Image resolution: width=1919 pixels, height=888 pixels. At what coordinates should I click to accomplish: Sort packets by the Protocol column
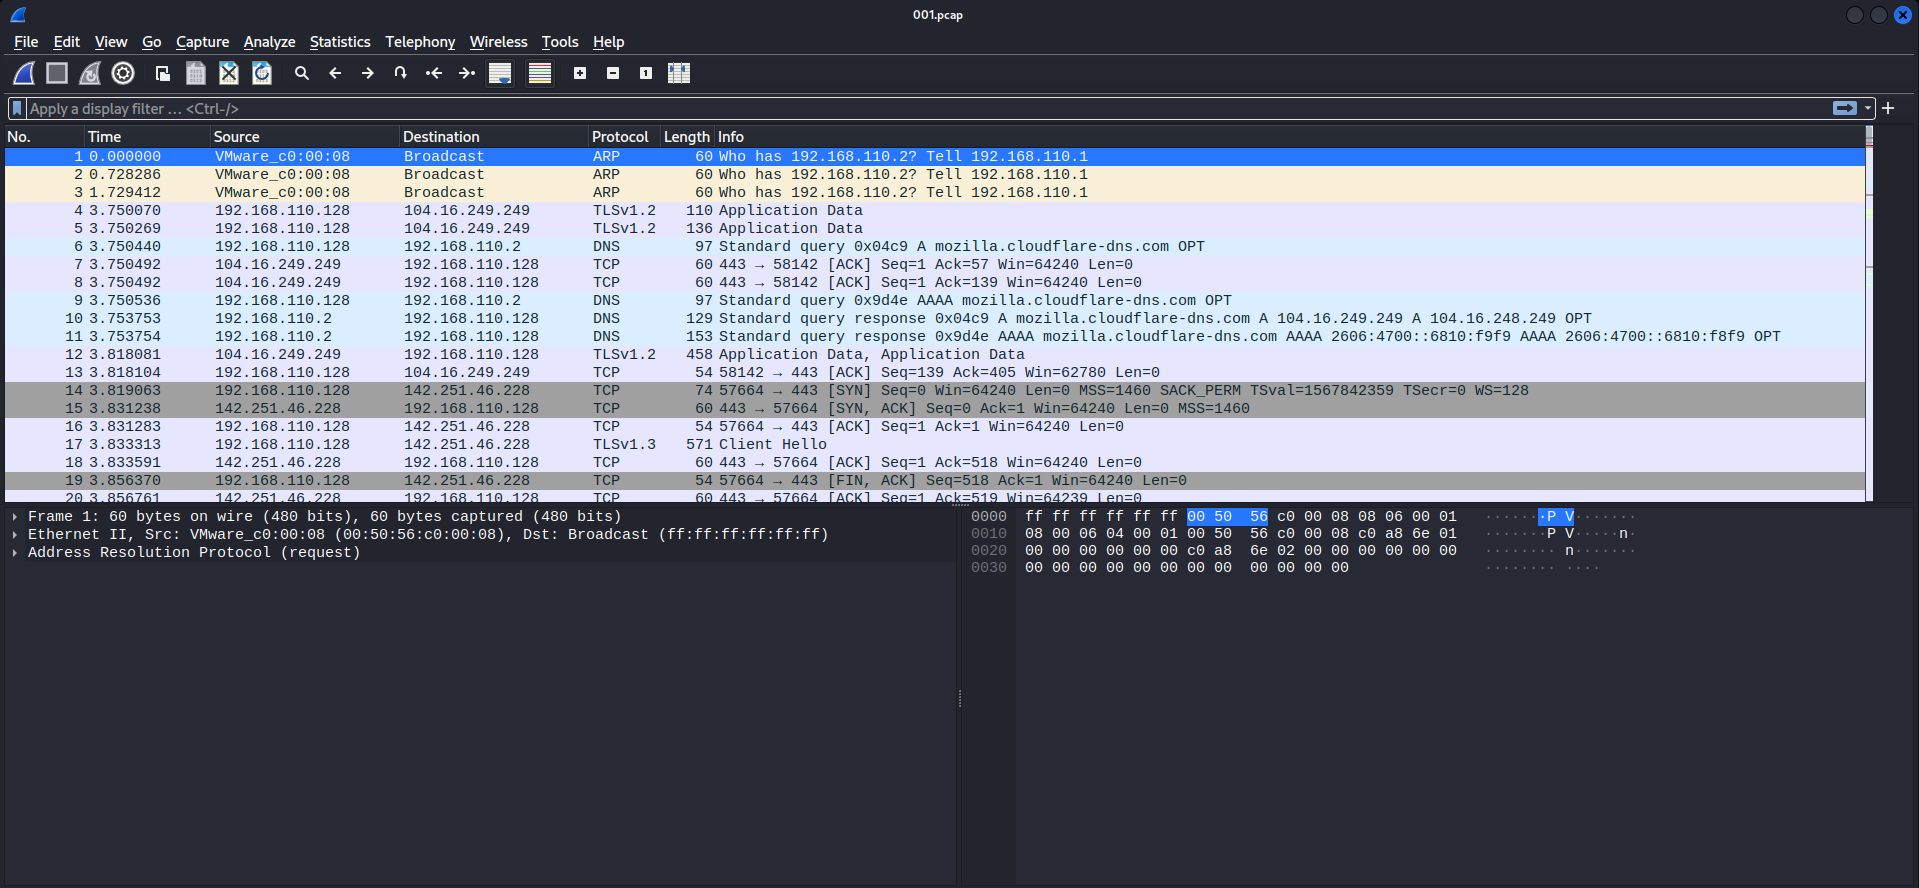pos(624,137)
